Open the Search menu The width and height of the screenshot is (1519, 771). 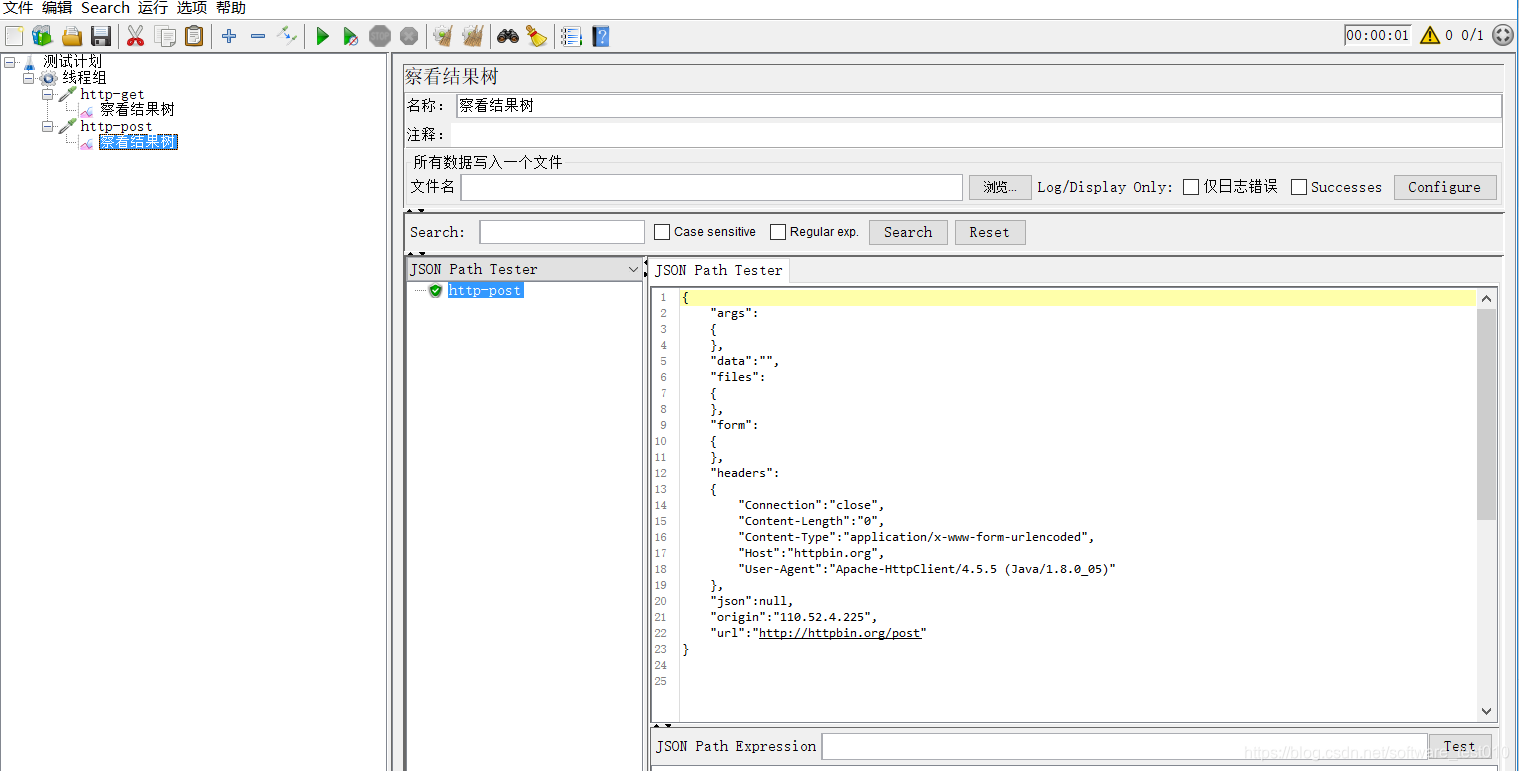click(105, 8)
